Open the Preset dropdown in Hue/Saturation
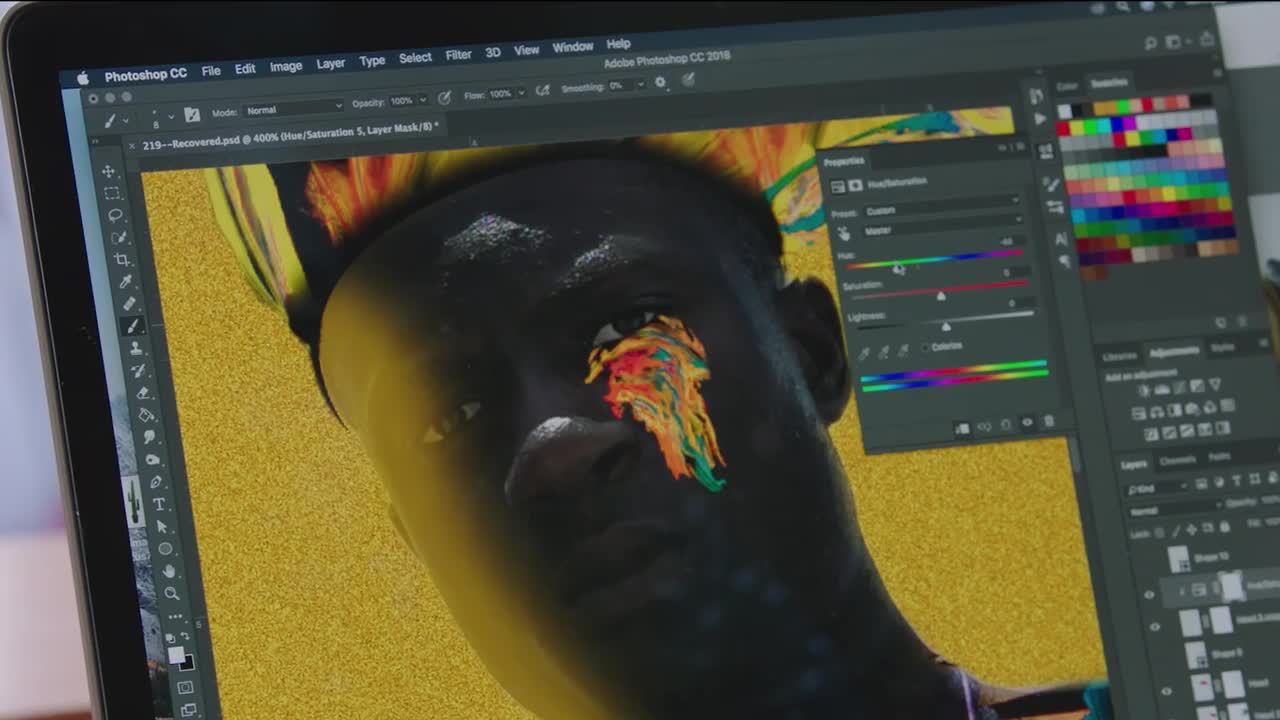Image resolution: width=1280 pixels, height=720 pixels. click(940, 211)
